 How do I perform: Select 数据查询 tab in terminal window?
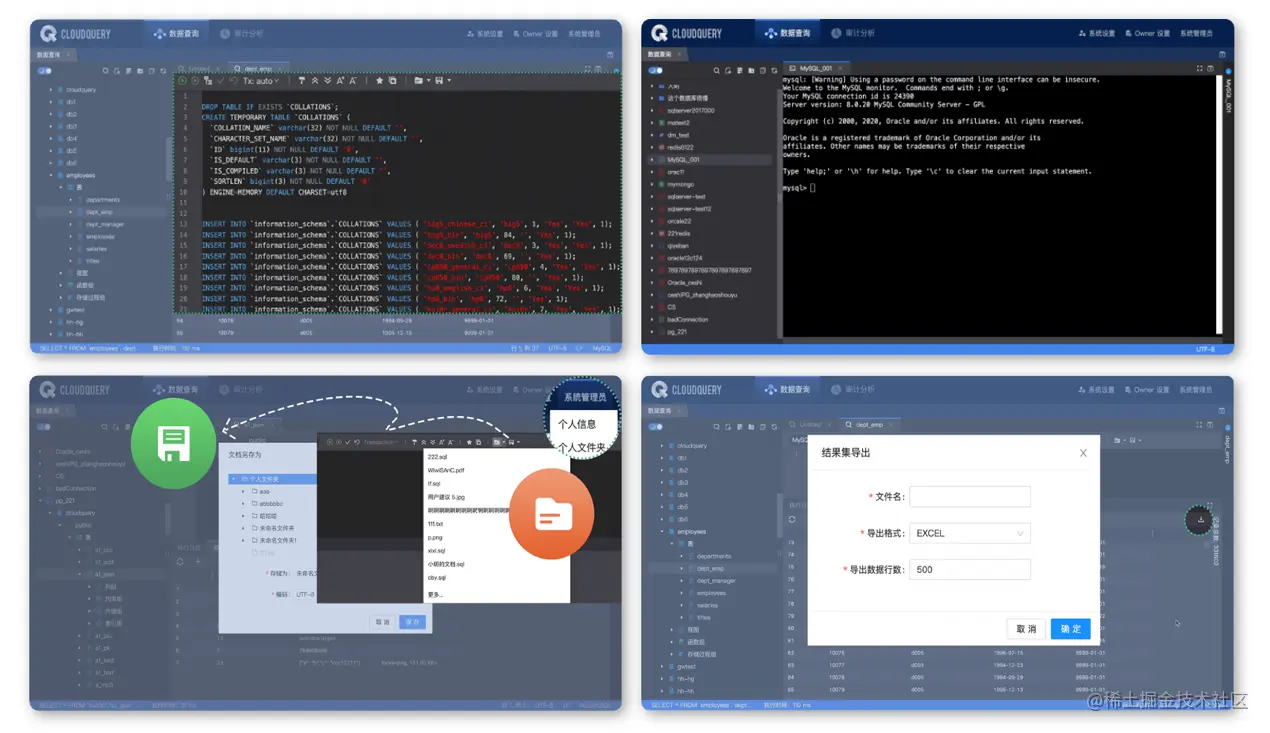(x=788, y=33)
